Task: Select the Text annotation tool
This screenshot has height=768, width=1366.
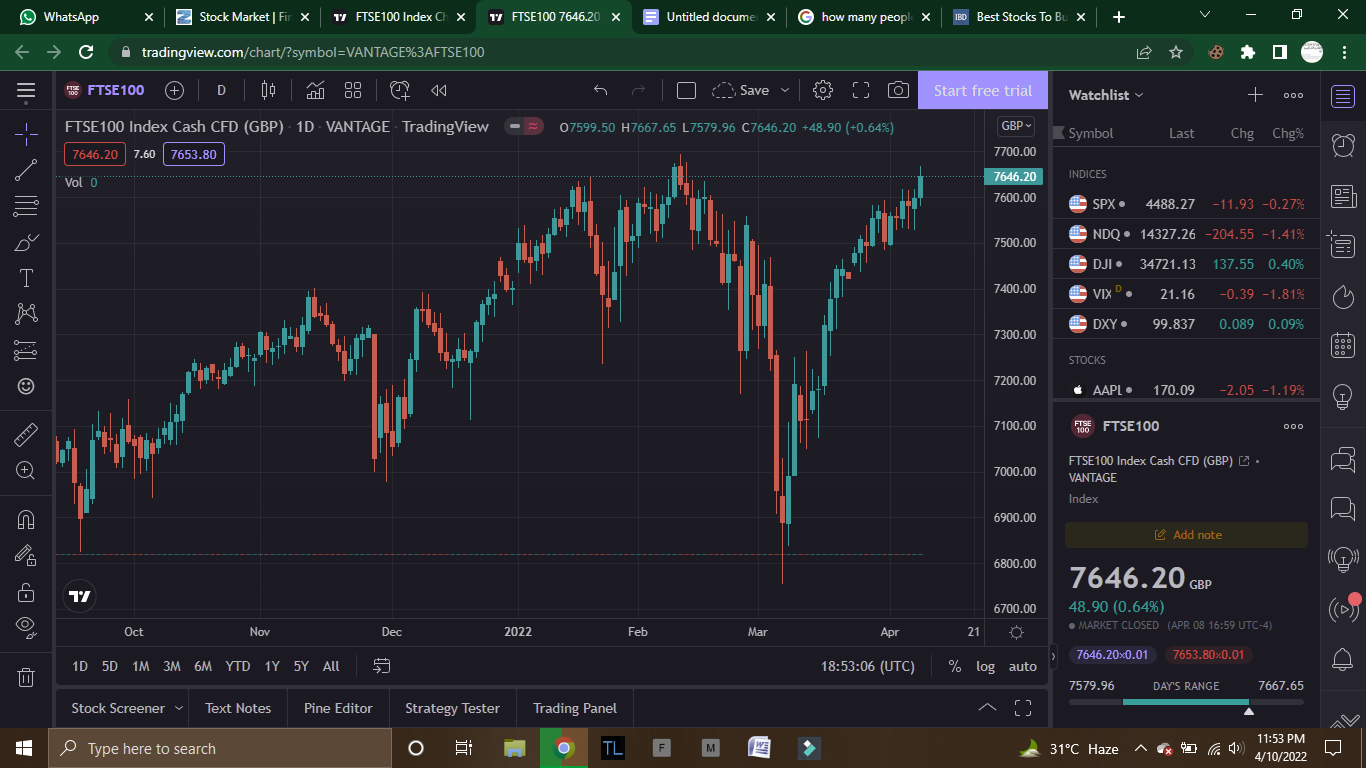Action: tap(26, 278)
